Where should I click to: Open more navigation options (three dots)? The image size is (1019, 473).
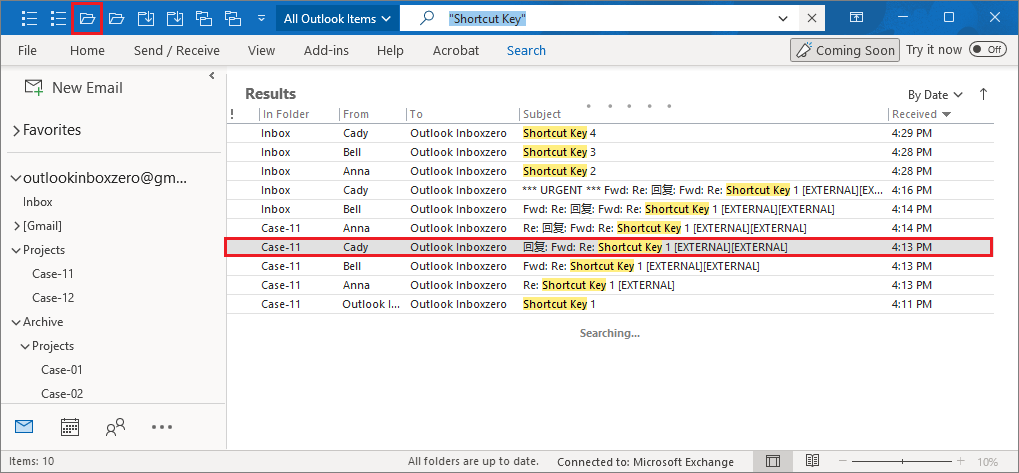162,427
